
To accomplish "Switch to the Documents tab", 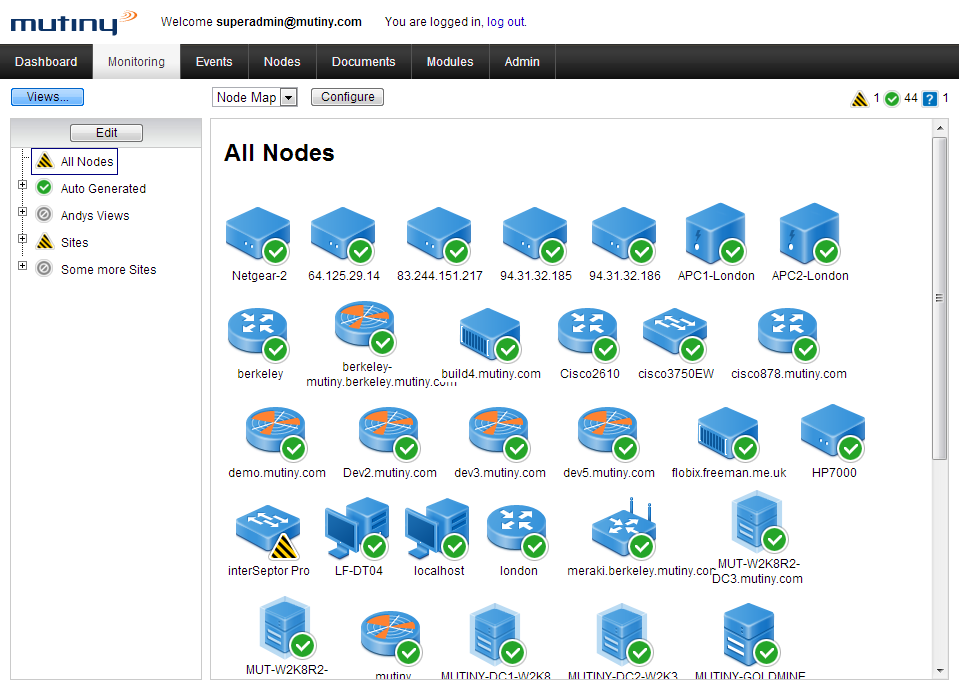I will click(364, 62).
